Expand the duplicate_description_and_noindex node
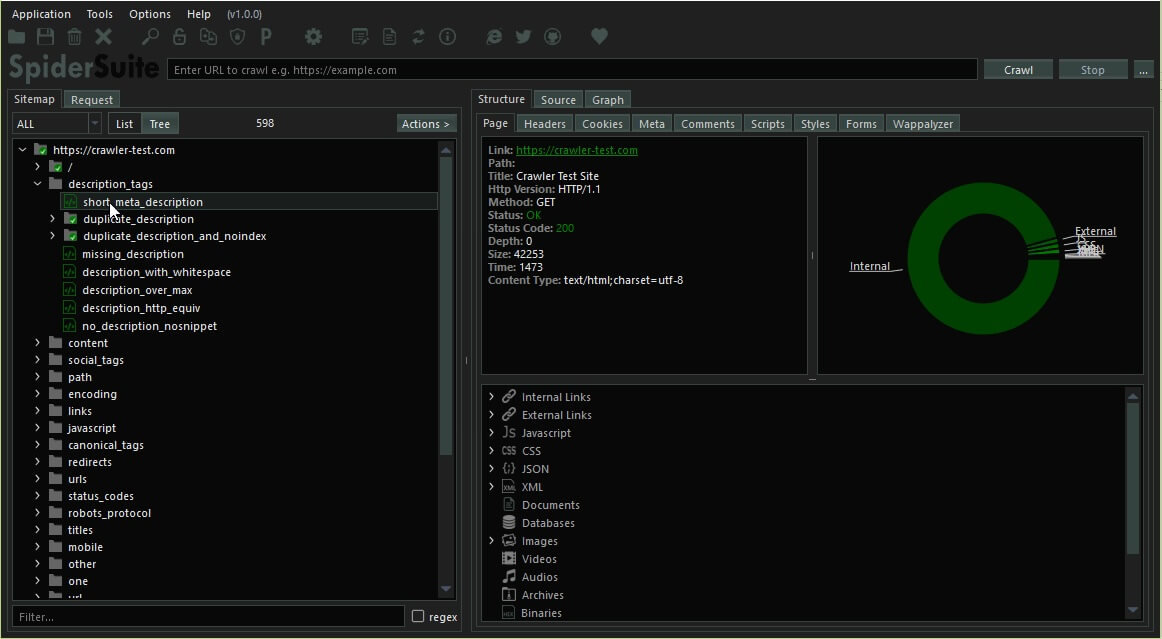 tap(53, 236)
